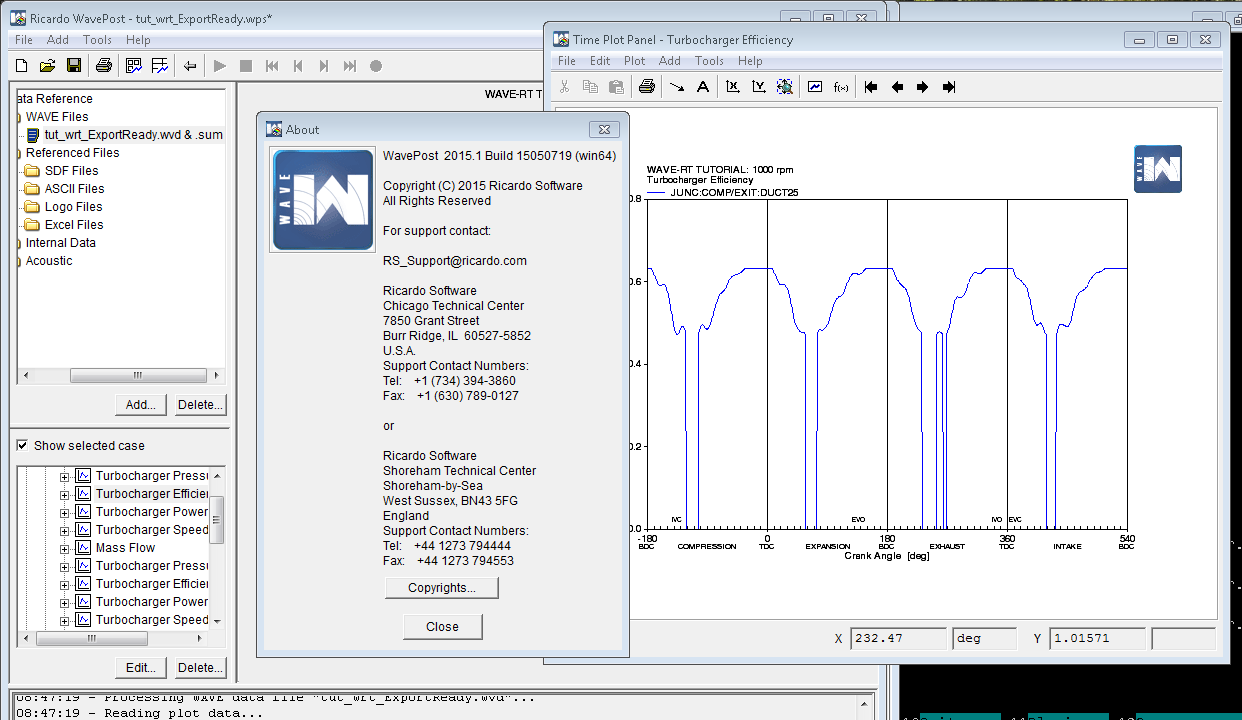
Task: Click the Y axis settings icon
Action: pos(759,87)
